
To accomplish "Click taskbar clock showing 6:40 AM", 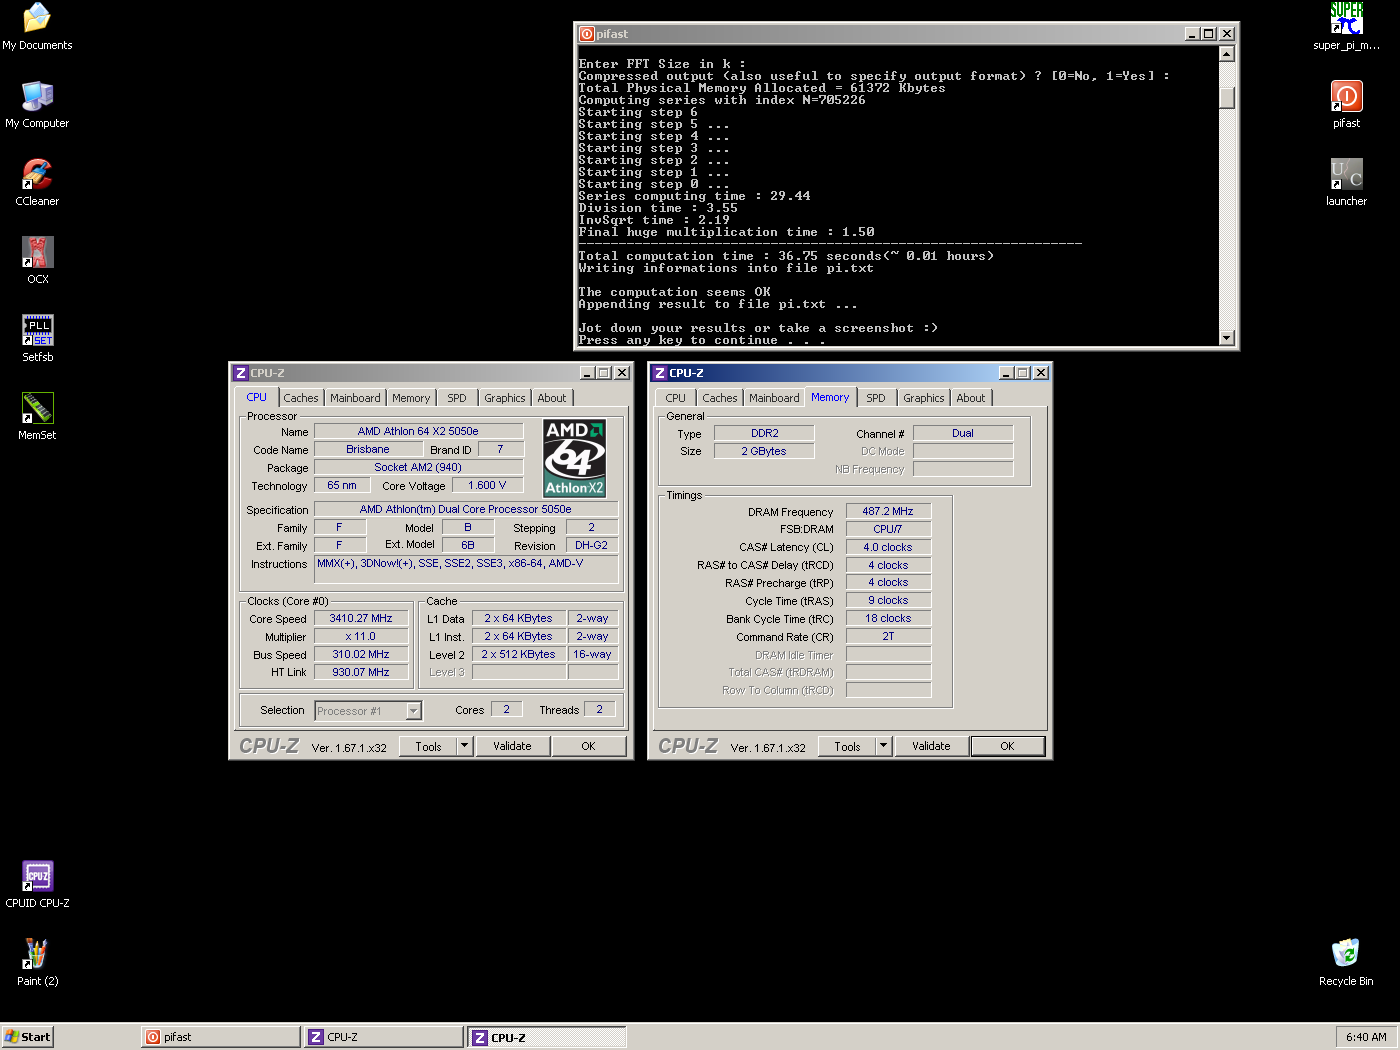I will pyautogui.click(x=1366, y=1037).
